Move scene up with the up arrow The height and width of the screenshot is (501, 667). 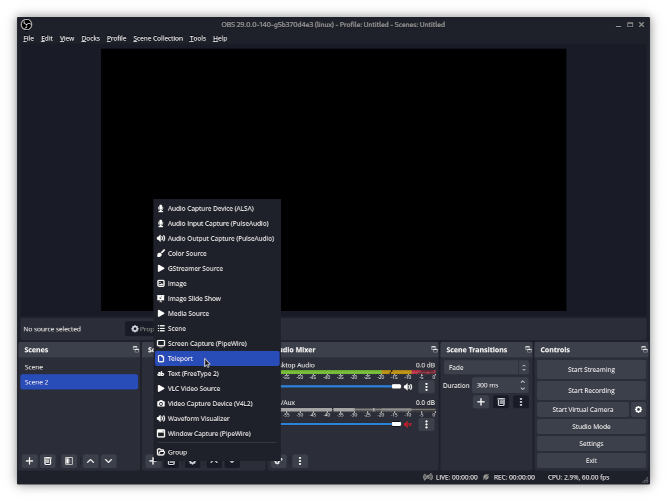click(x=91, y=461)
